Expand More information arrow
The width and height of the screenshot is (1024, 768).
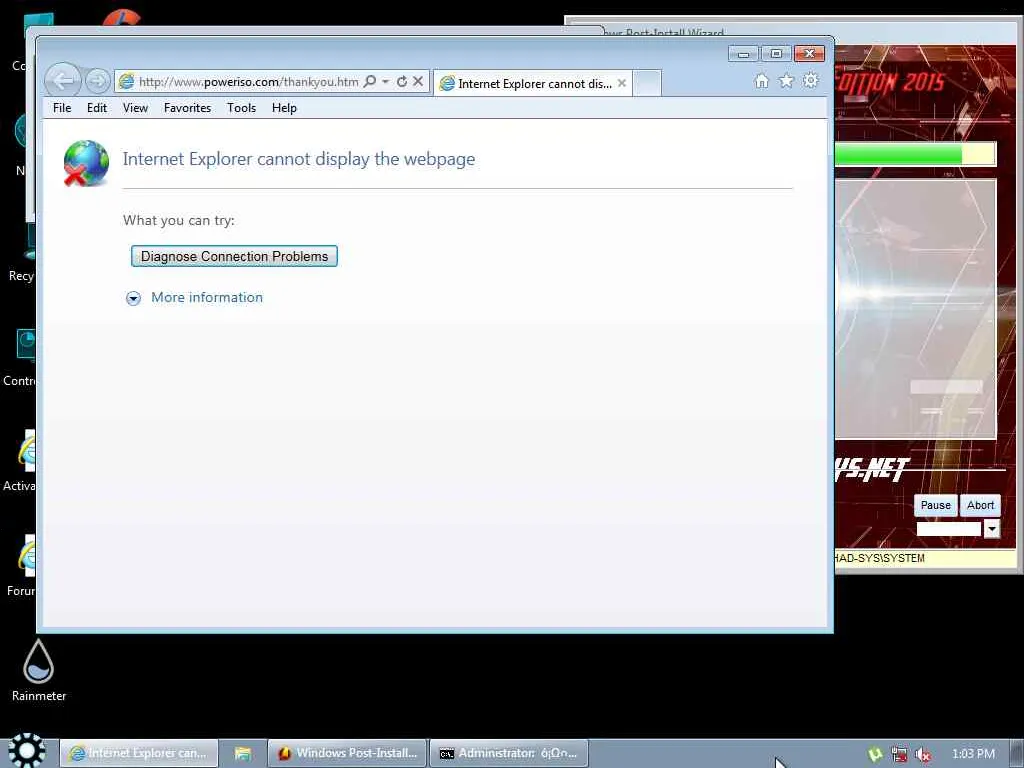[133, 298]
